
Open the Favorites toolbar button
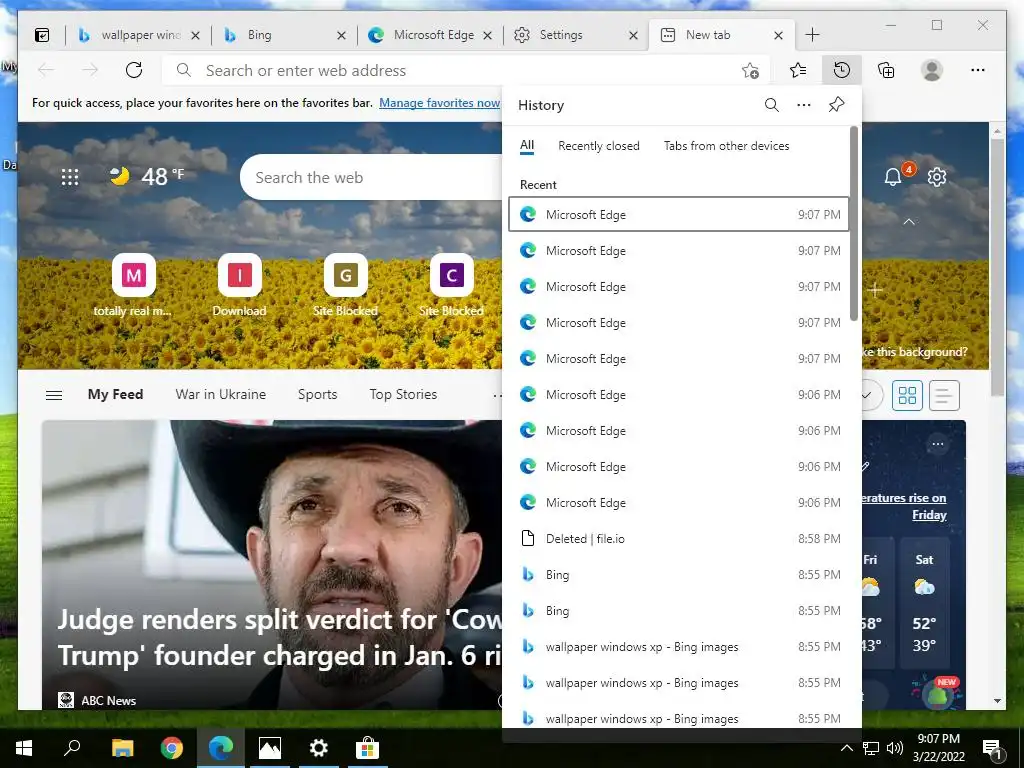[797, 70]
